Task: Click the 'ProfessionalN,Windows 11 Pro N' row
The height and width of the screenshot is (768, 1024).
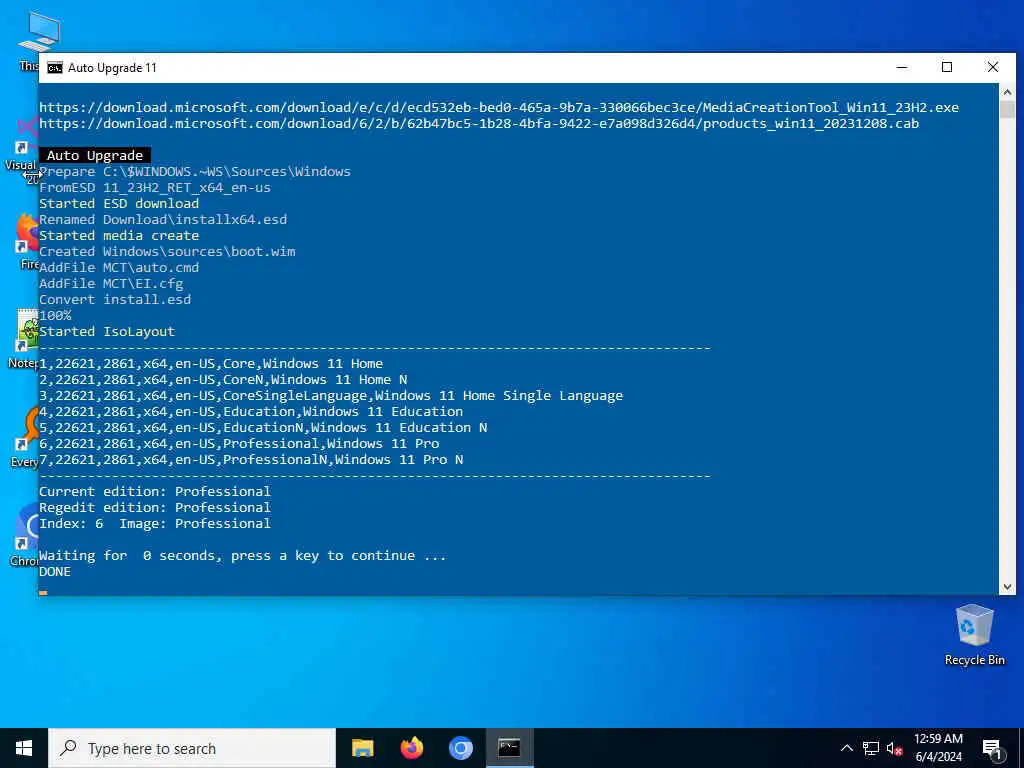Action: pyautogui.click(x=251, y=459)
